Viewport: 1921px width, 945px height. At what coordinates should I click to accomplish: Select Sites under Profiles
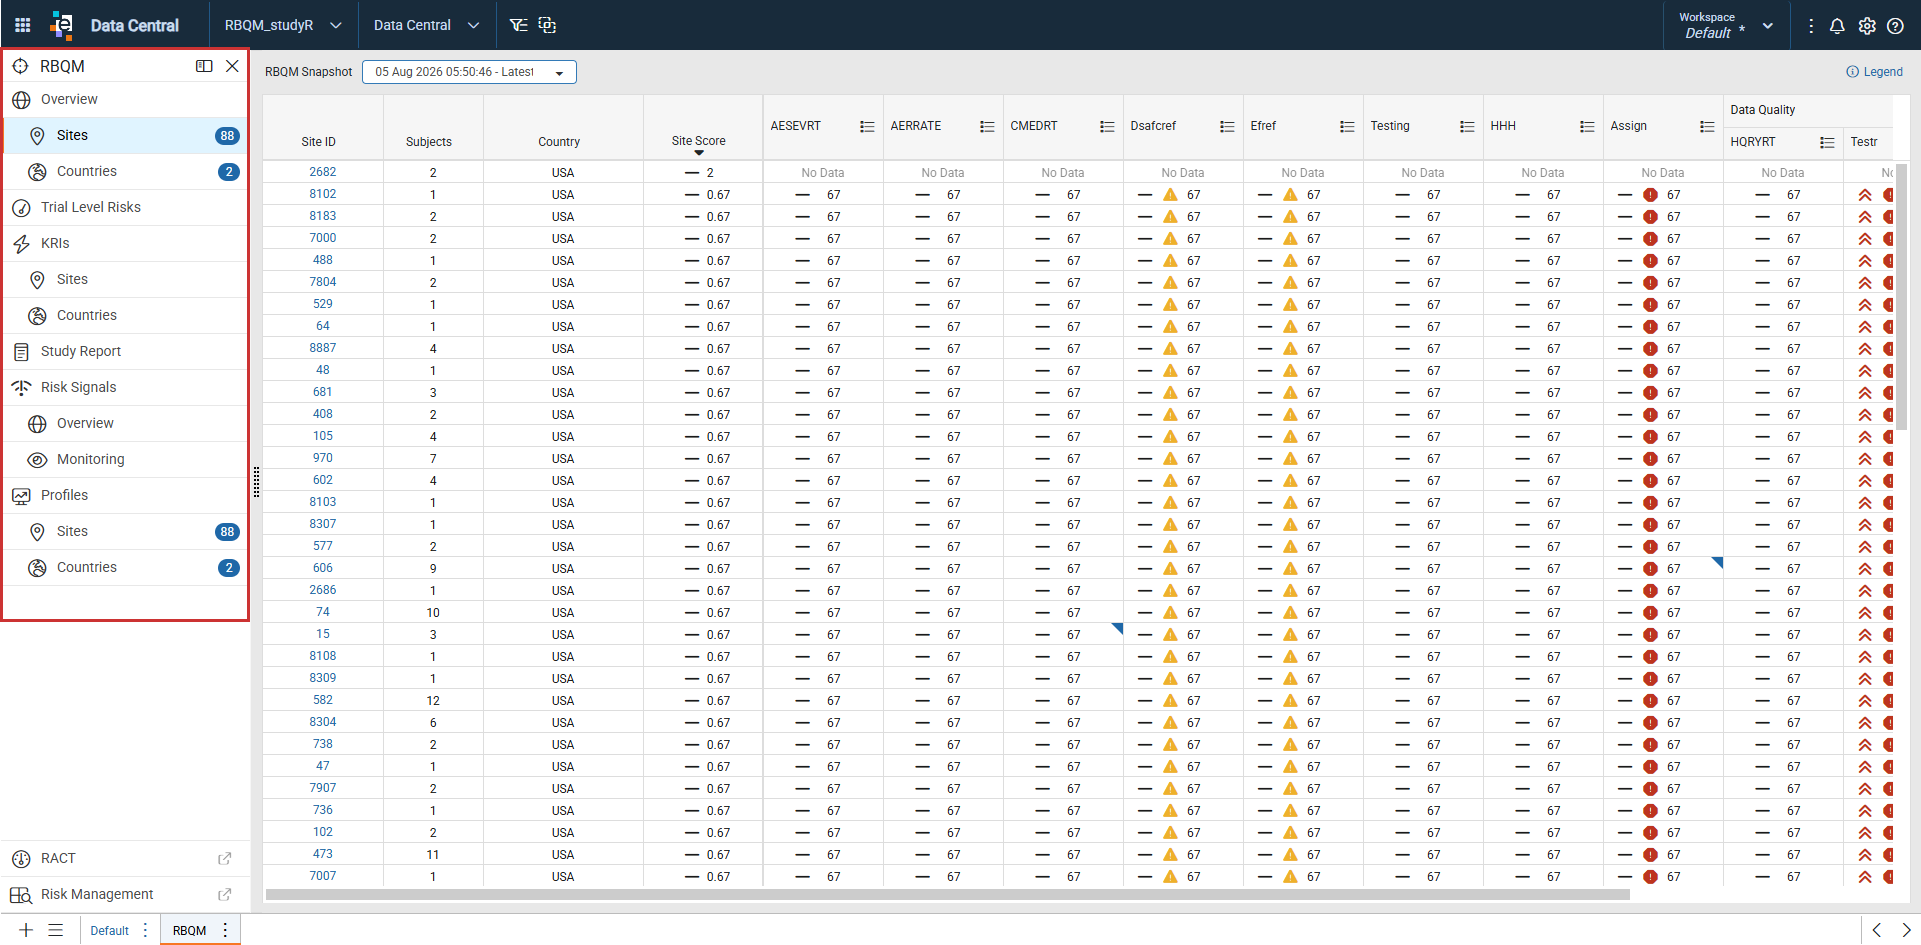pyautogui.click(x=125, y=531)
